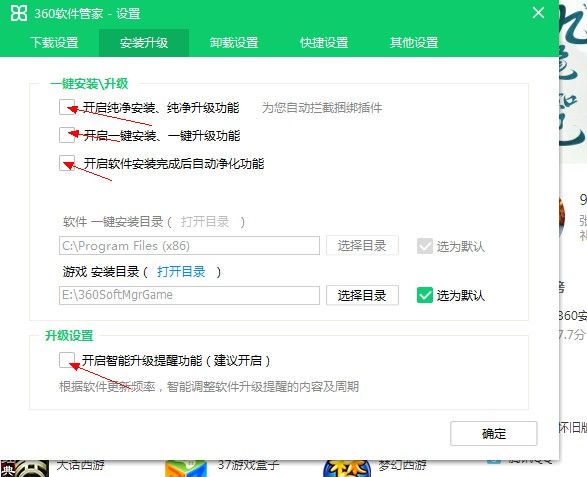Go to the 快捷设置 tab
This screenshot has height=477, width=587.
click(324, 43)
